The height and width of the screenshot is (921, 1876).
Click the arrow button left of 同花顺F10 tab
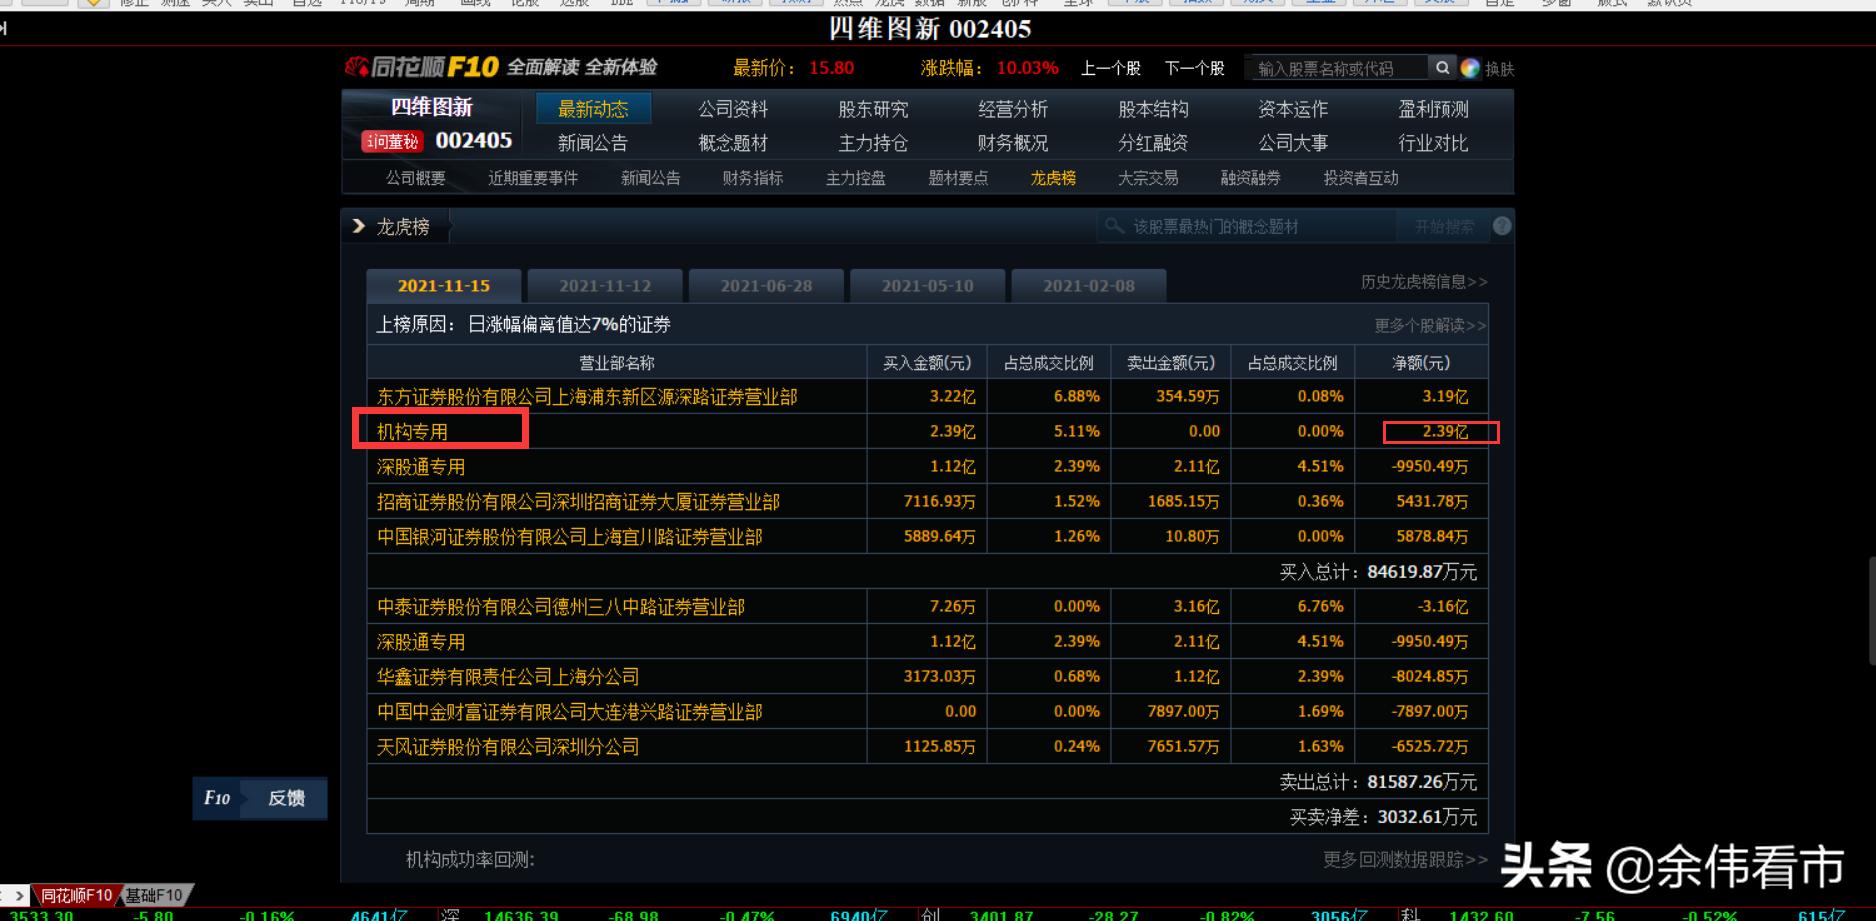(x=19, y=895)
